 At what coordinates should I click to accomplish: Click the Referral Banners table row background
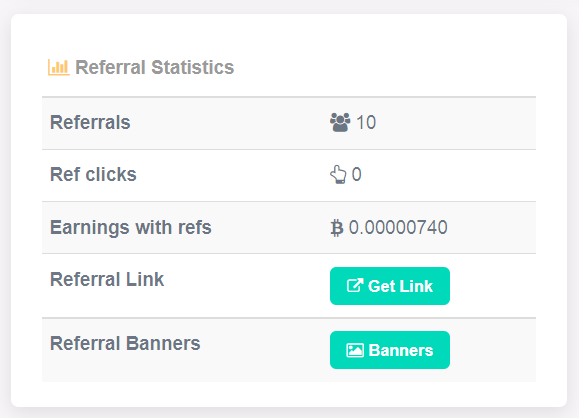[x=289, y=350]
